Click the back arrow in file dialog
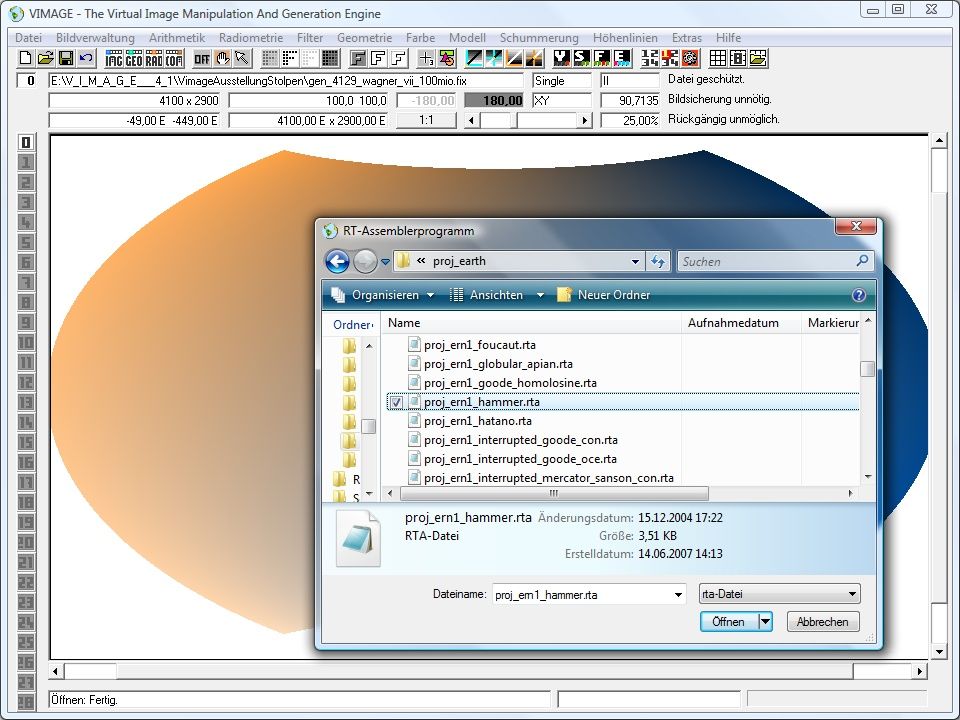The height and width of the screenshot is (720, 960). (338, 261)
